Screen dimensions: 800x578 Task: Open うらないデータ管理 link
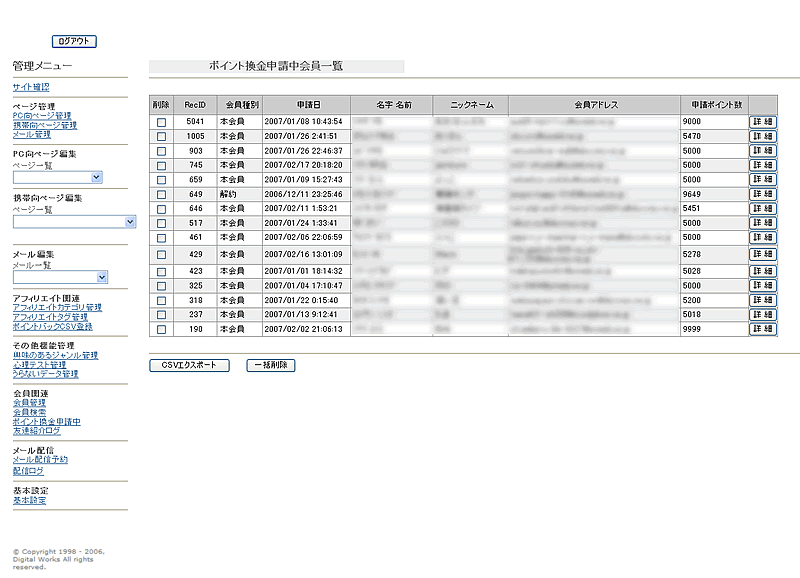point(45,374)
